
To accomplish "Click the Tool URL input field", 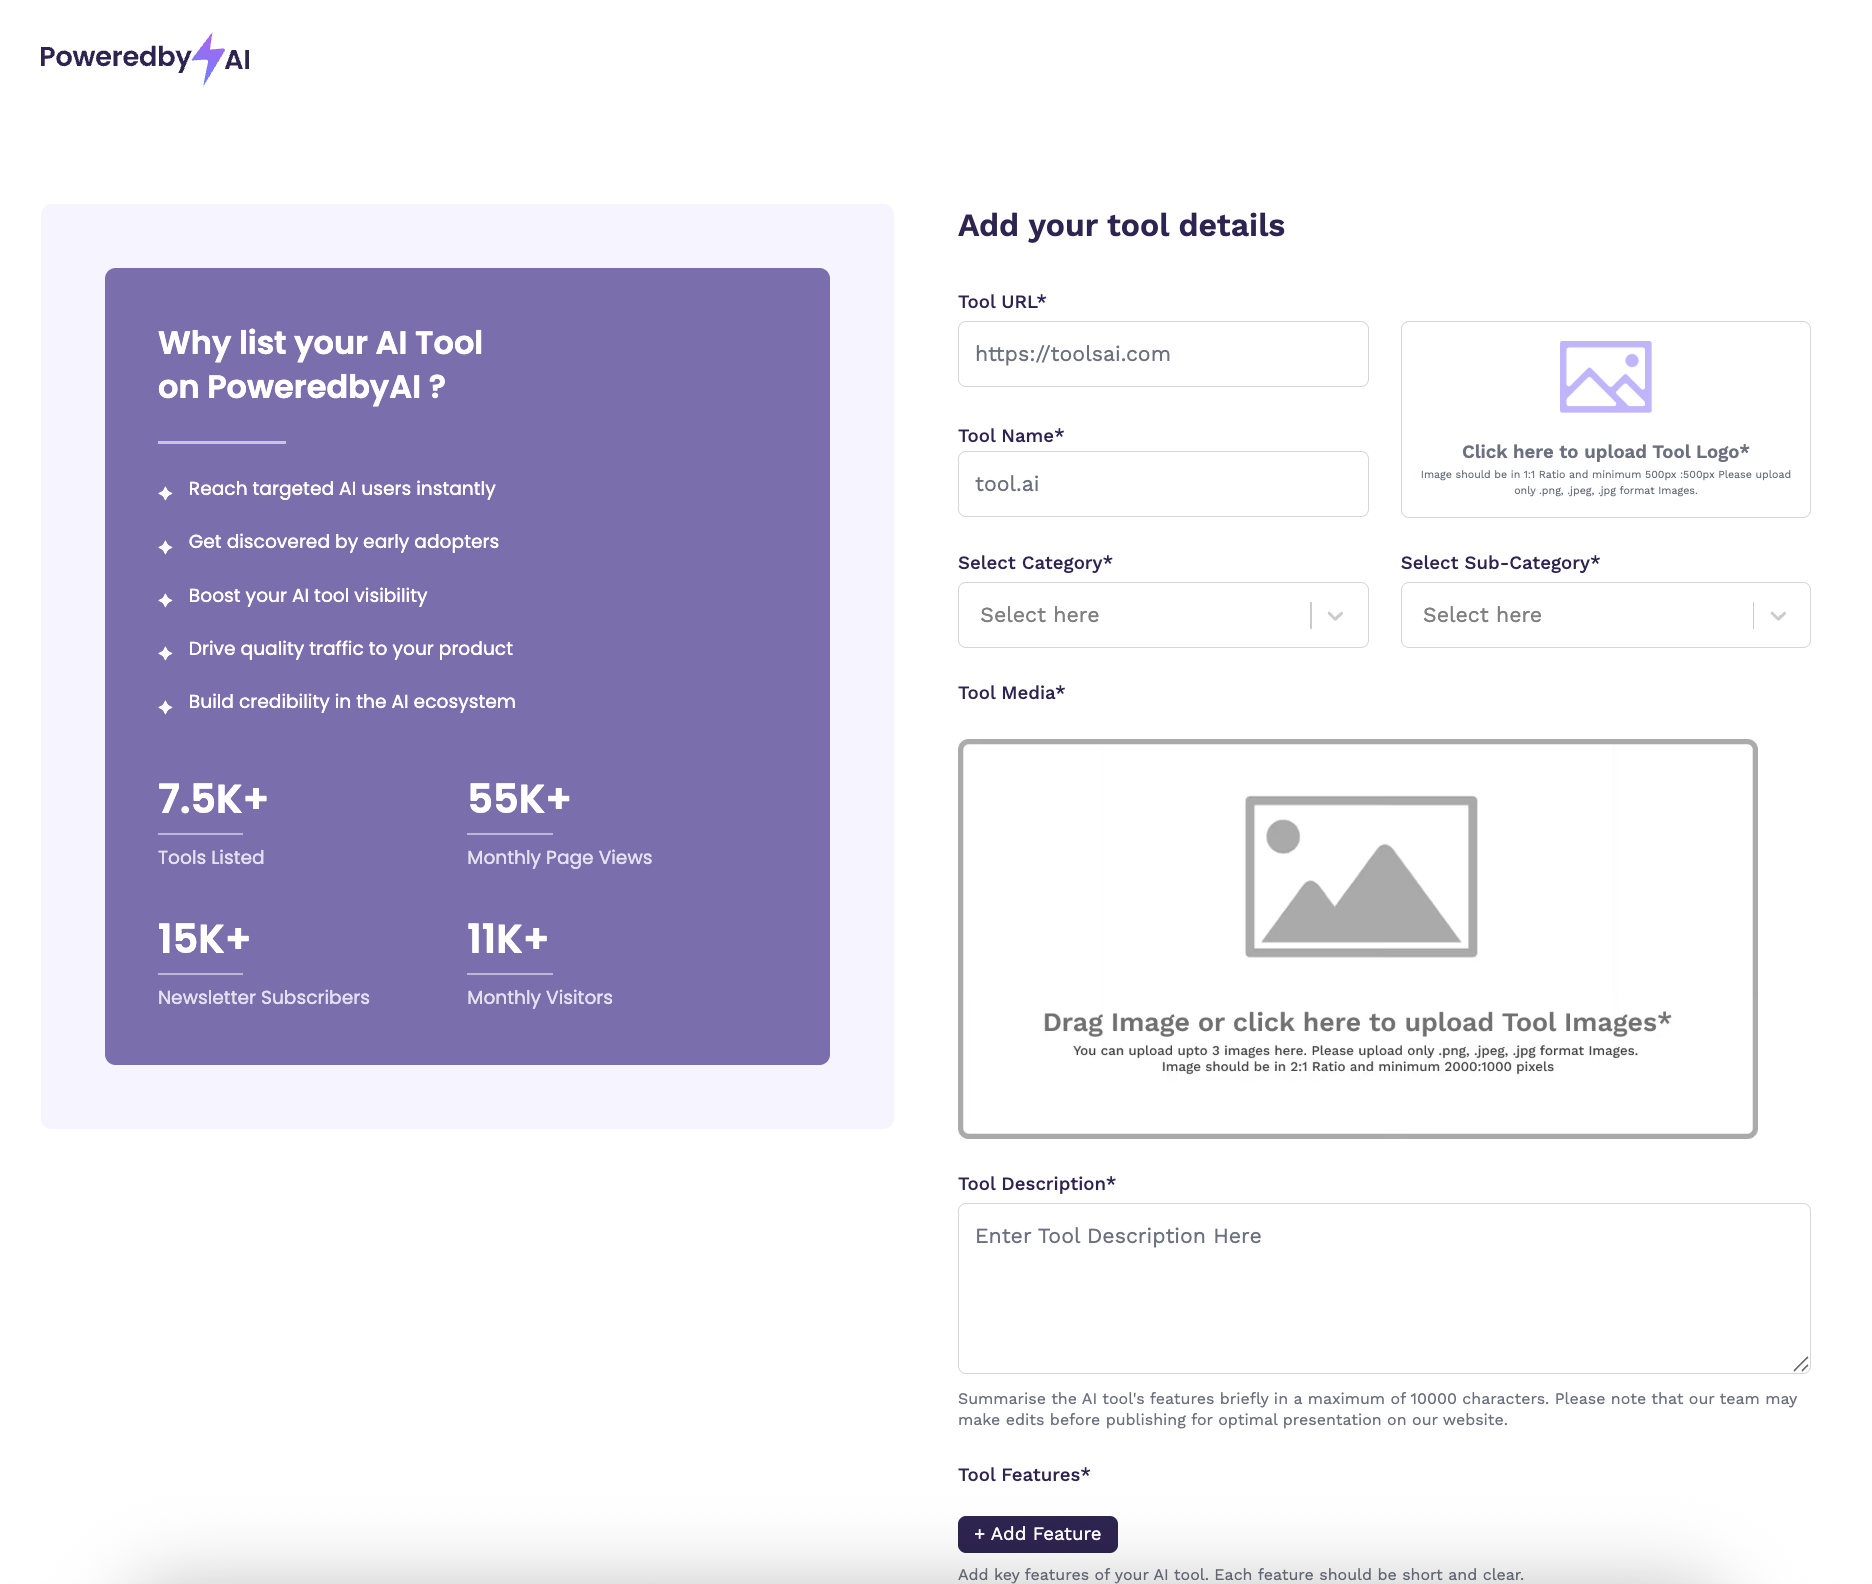I will [1163, 354].
